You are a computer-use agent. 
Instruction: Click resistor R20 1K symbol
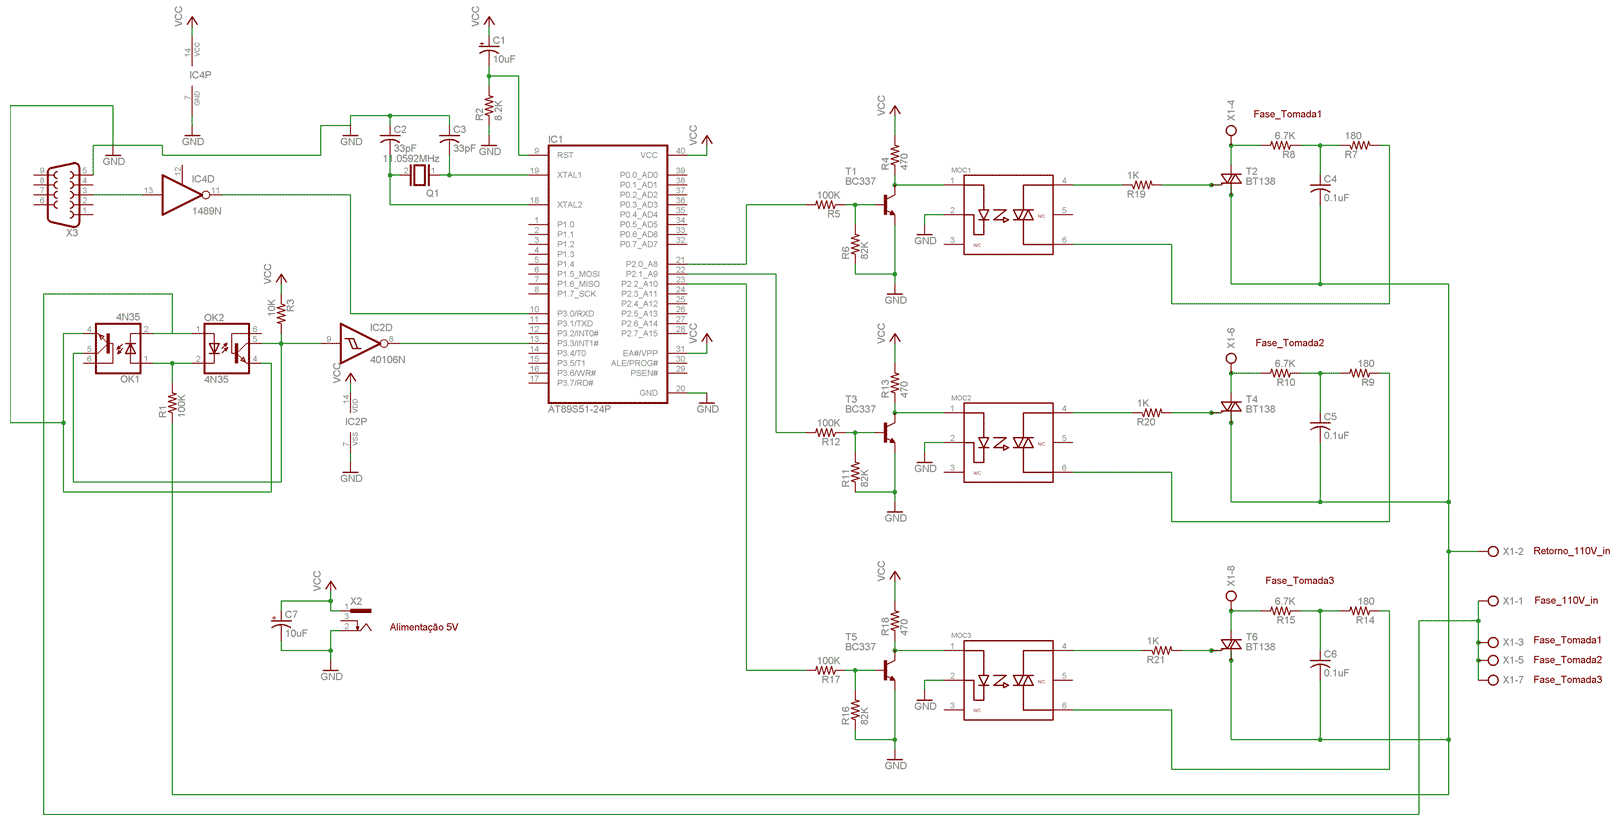(x=1151, y=413)
